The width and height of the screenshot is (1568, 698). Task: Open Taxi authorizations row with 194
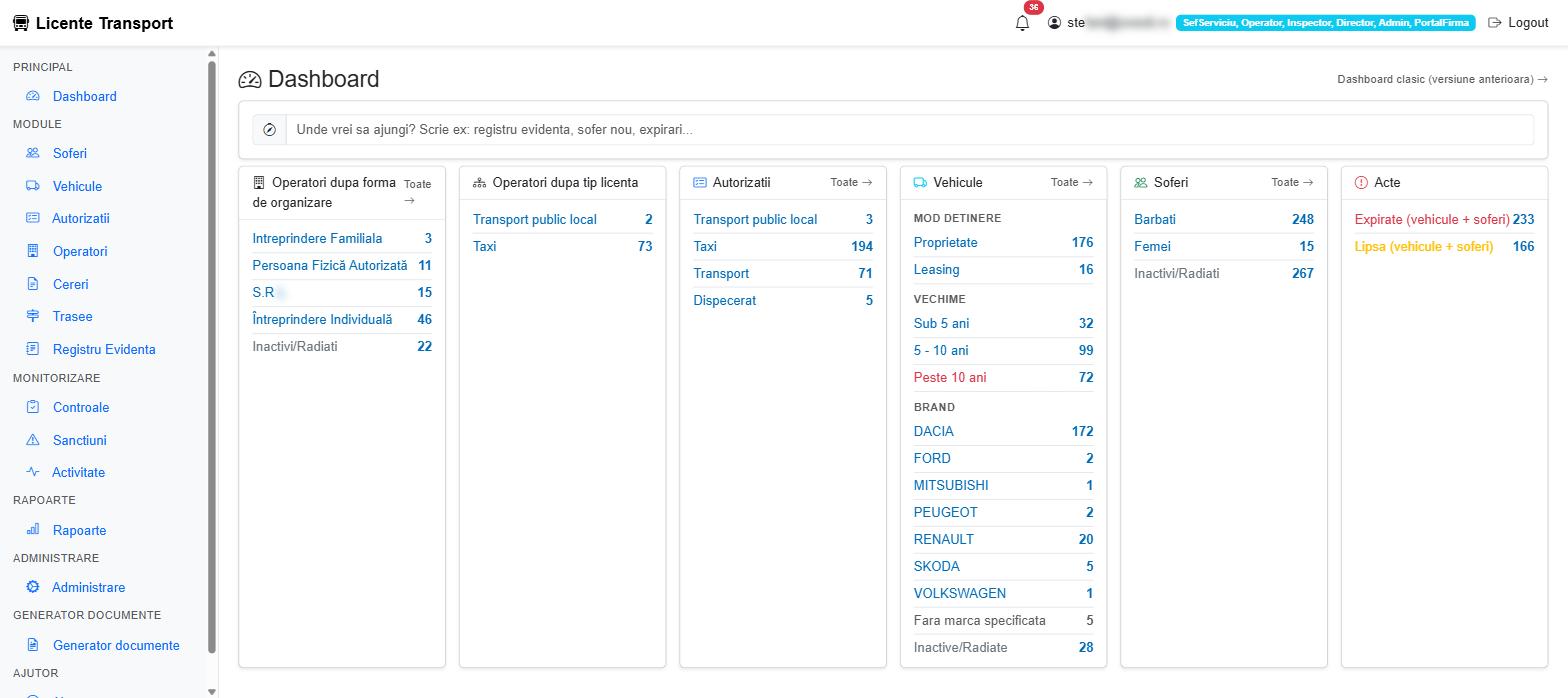(783, 247)
